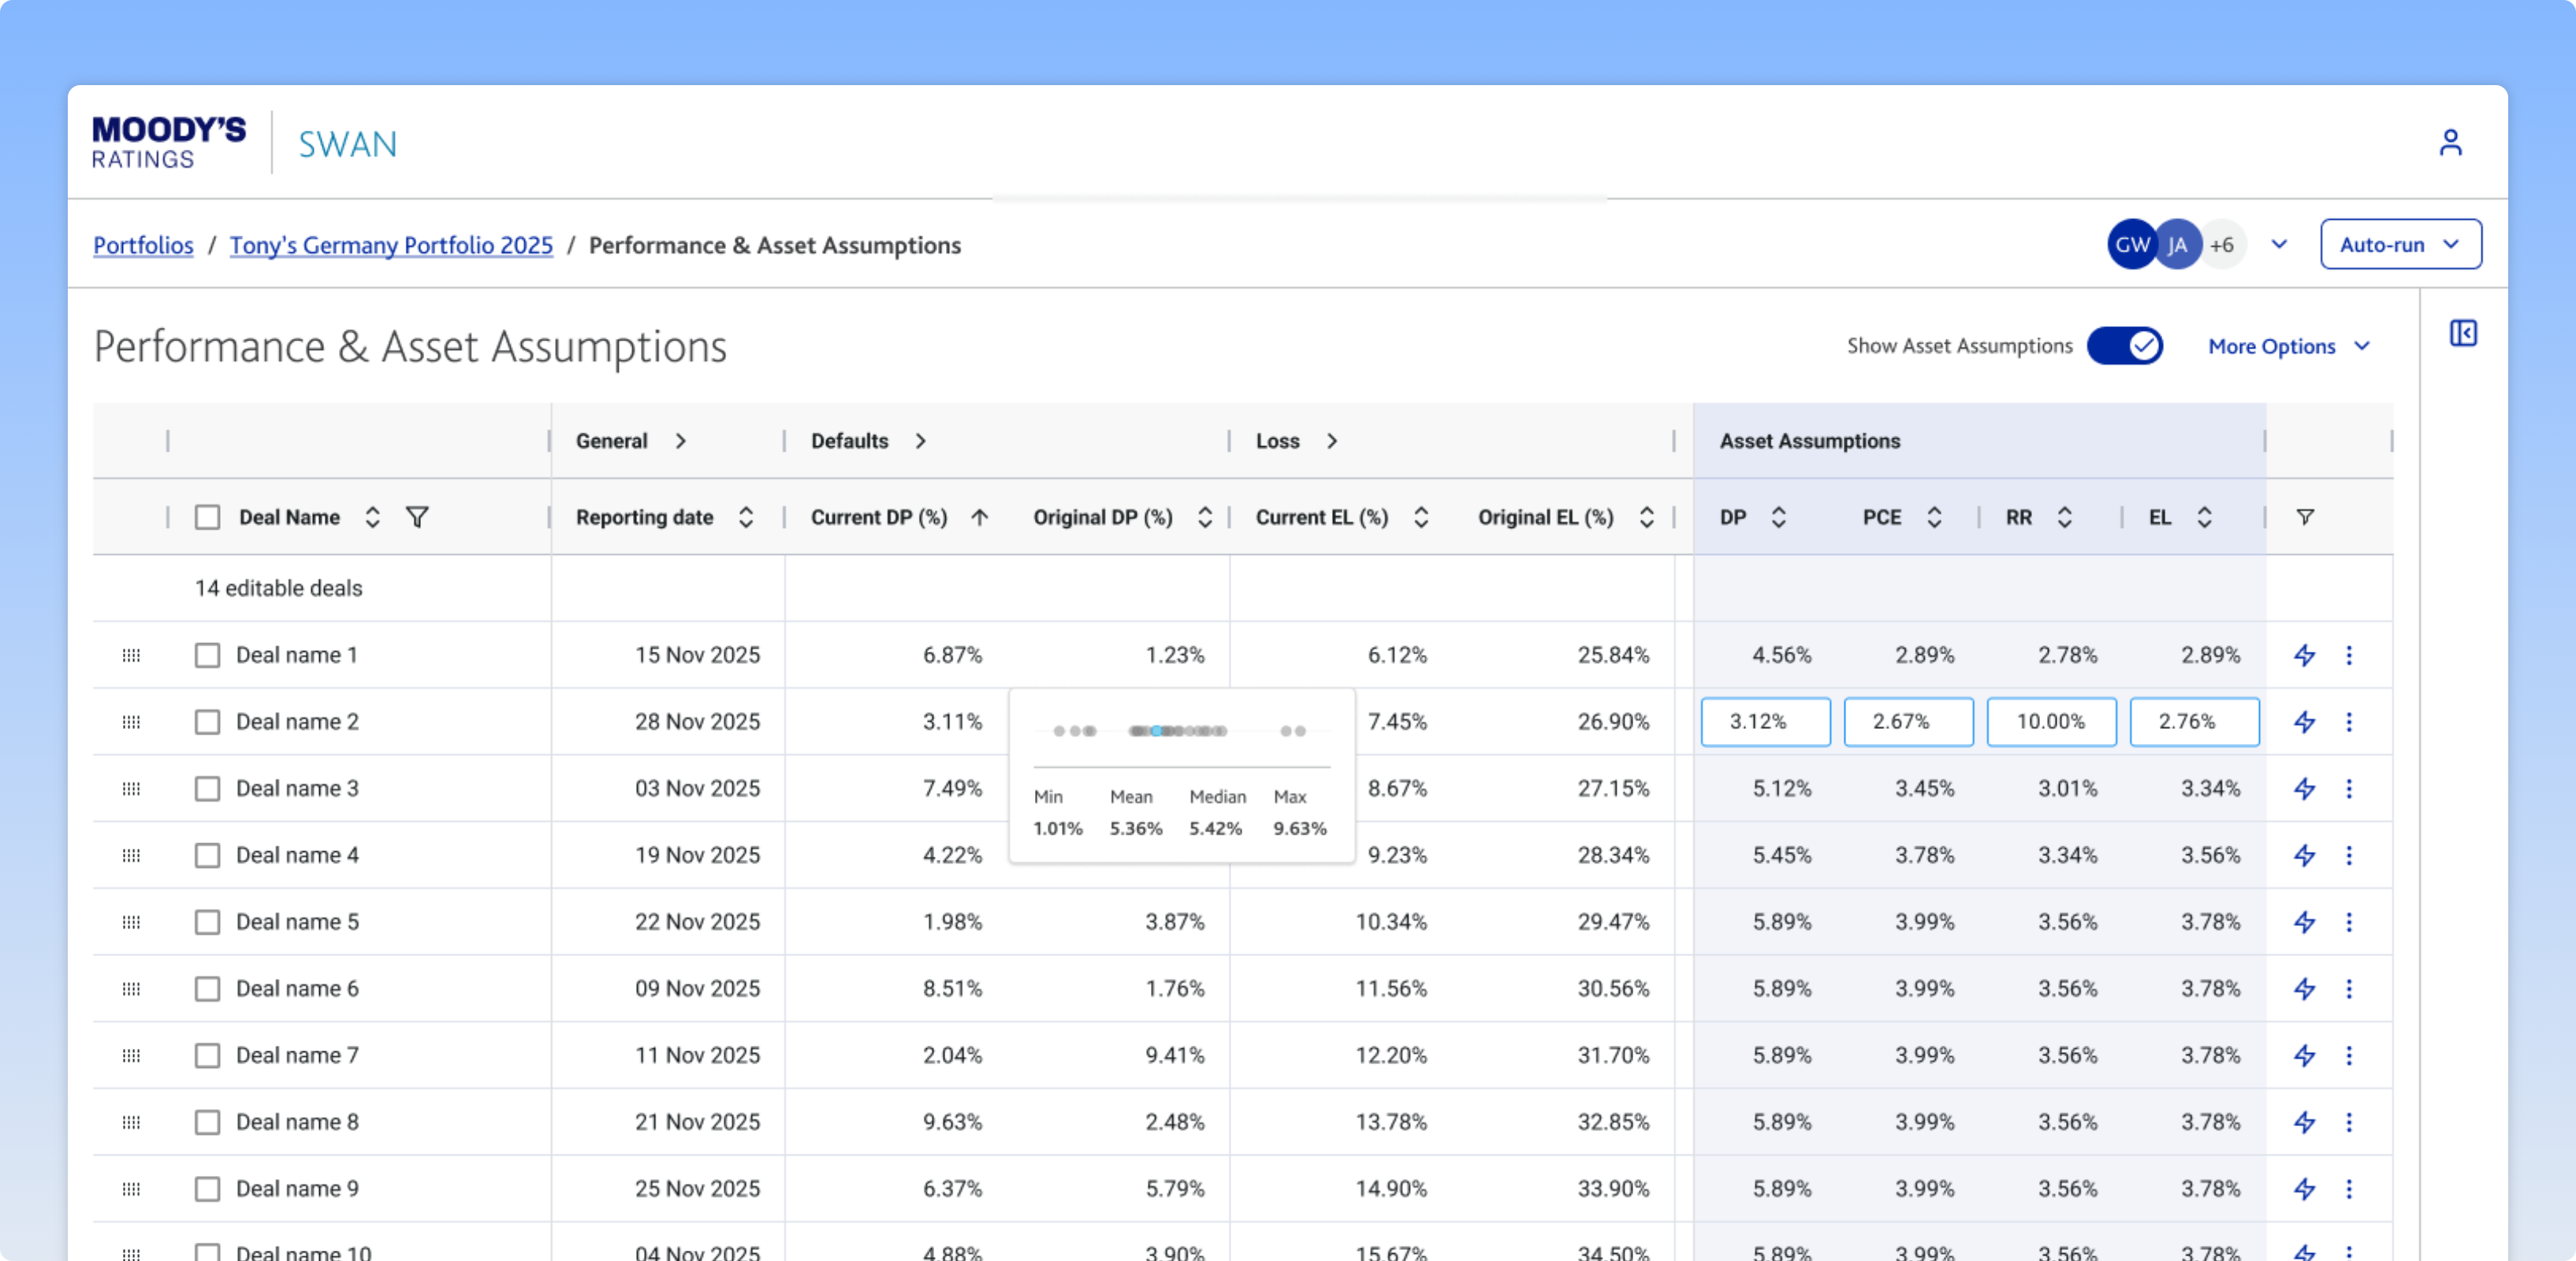Screen dimensions: 2576x1261
Task: Run lightning action for Deal name 3
Action: click(2304, 788)
